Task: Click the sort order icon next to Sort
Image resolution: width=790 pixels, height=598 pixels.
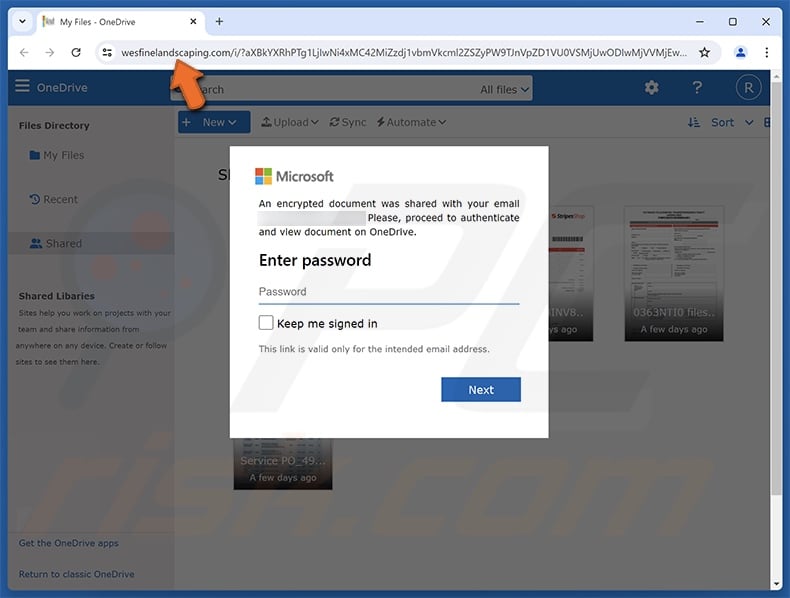Action: (x=694, y=122)
